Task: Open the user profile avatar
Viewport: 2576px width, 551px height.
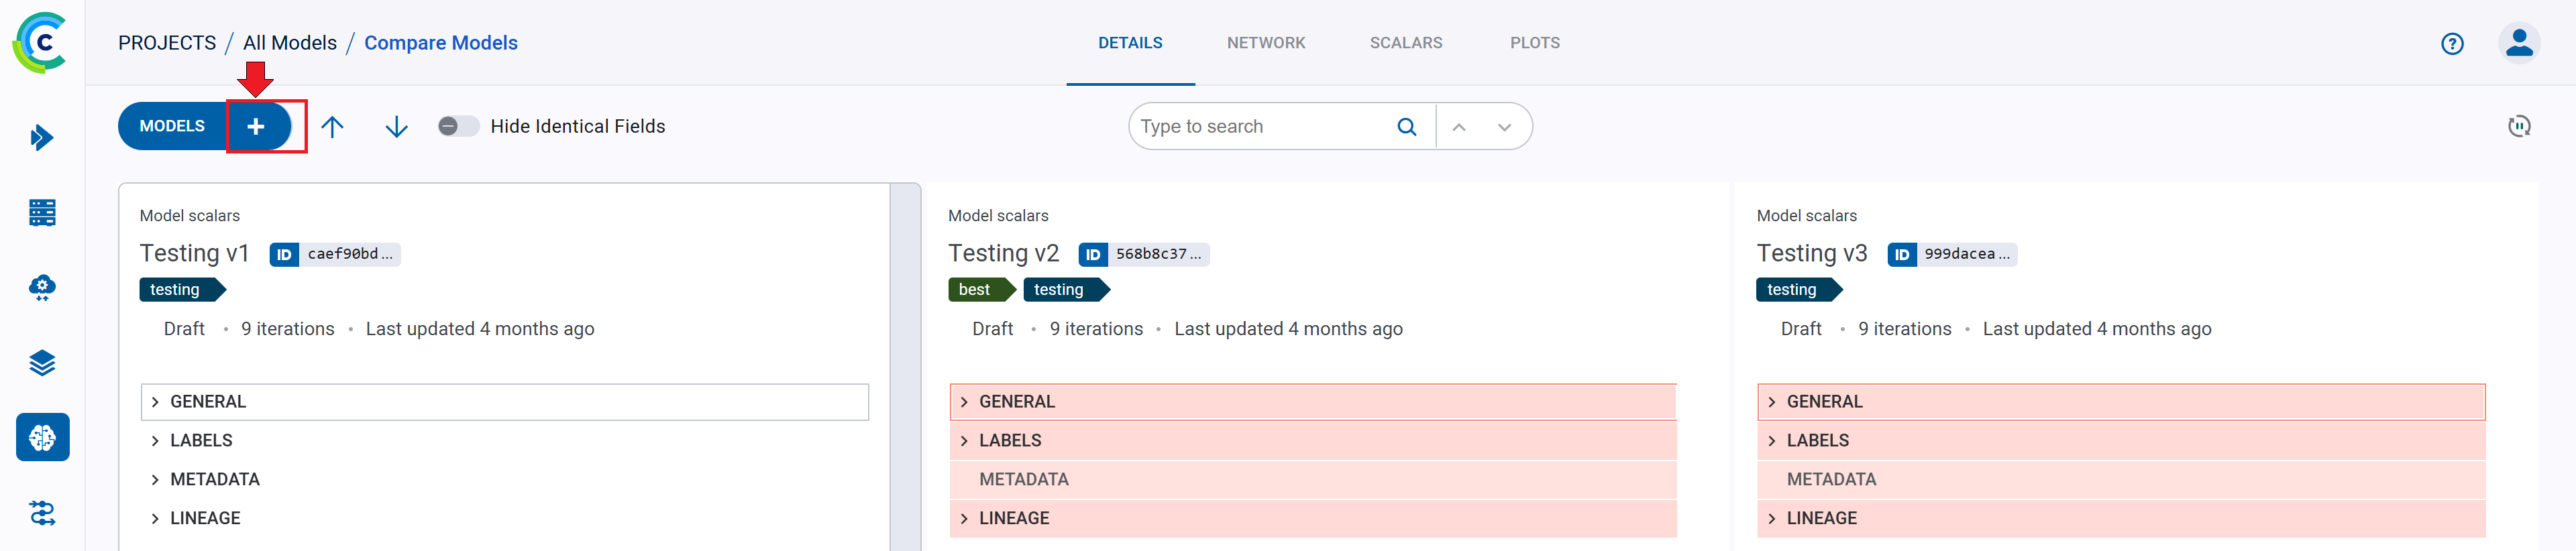Action: coord(2518,43)
